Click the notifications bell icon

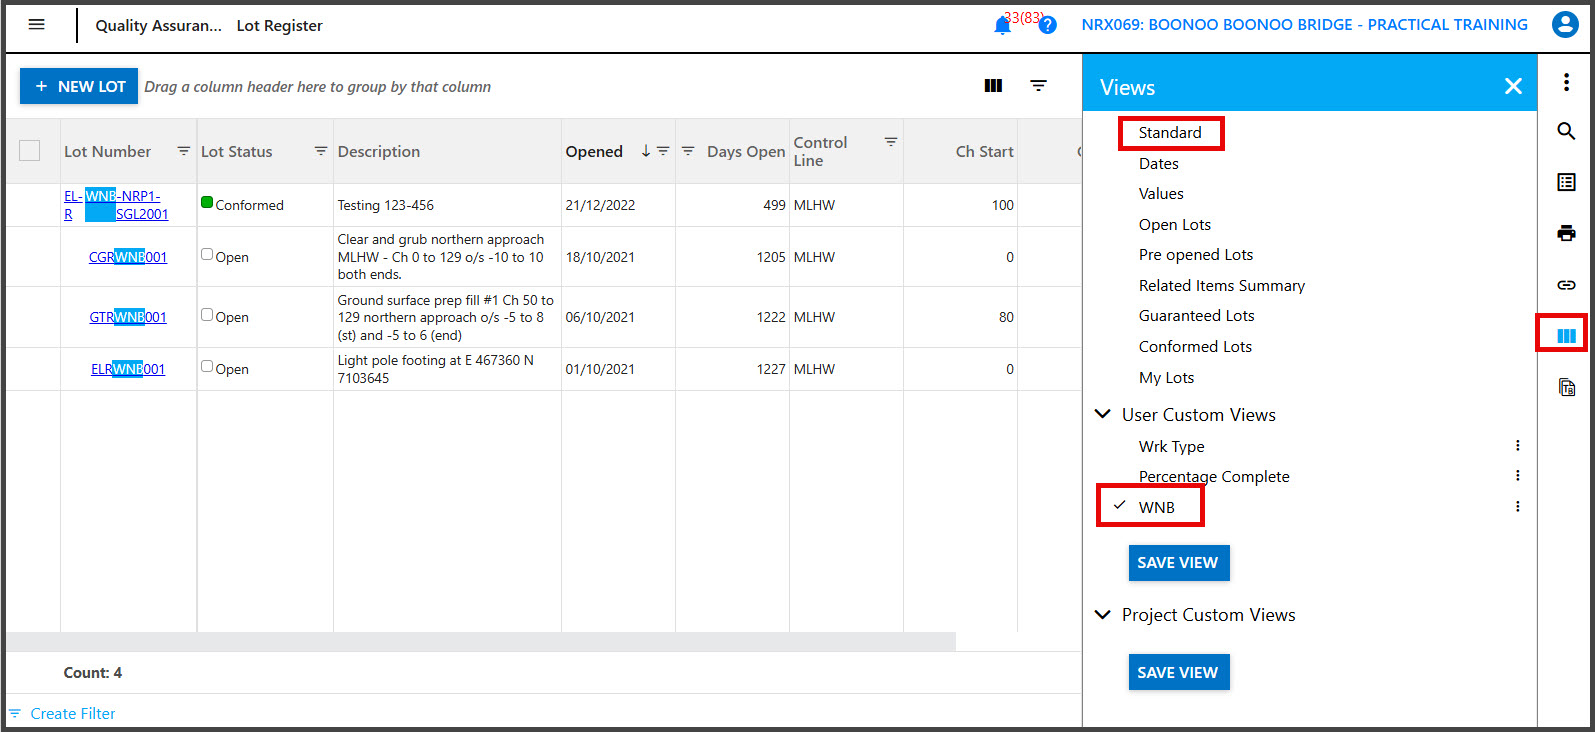point(1002,26)
